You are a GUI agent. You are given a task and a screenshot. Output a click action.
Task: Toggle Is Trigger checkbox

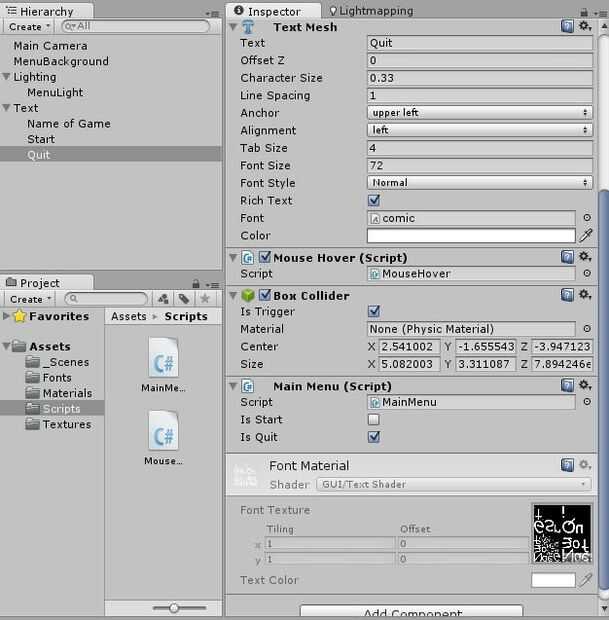(374, 311)
